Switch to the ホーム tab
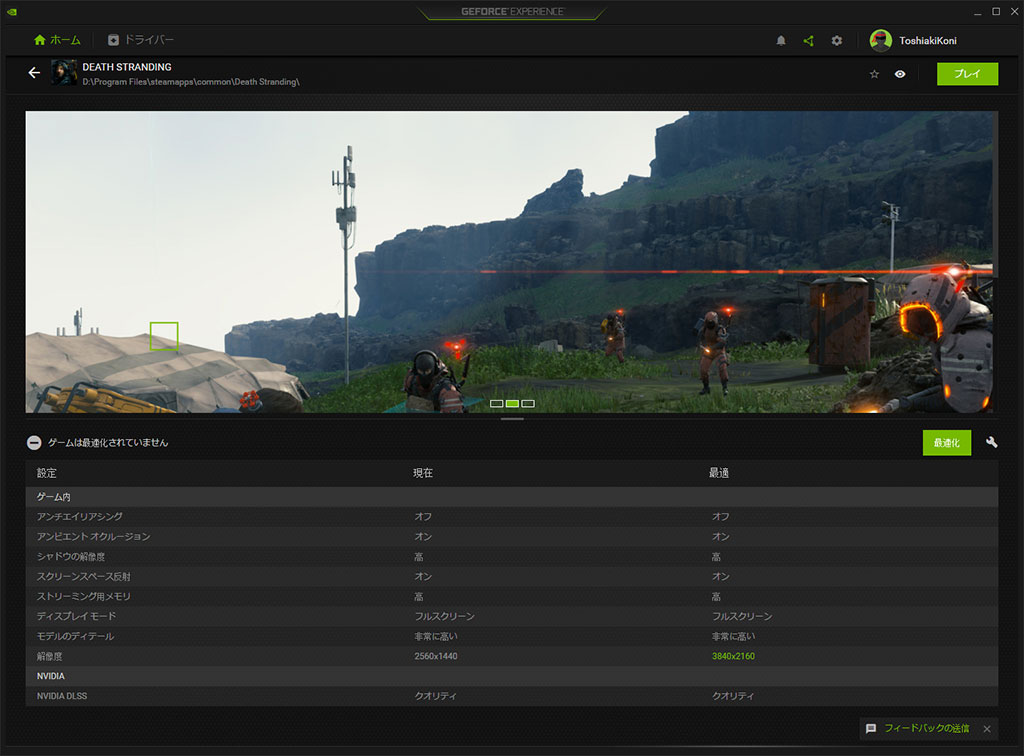Viewport: 1024px width, 756px height. [x=57, y=40]
